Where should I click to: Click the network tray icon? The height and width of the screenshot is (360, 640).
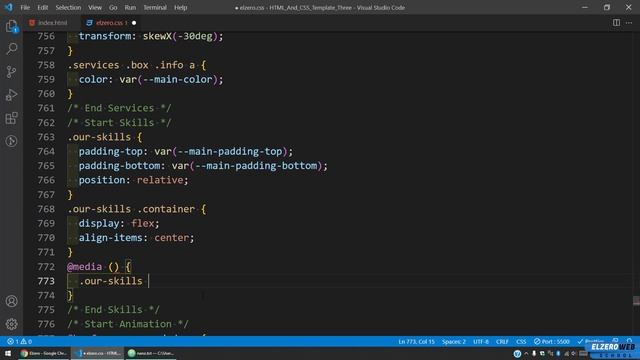click(x=567, y=353)
